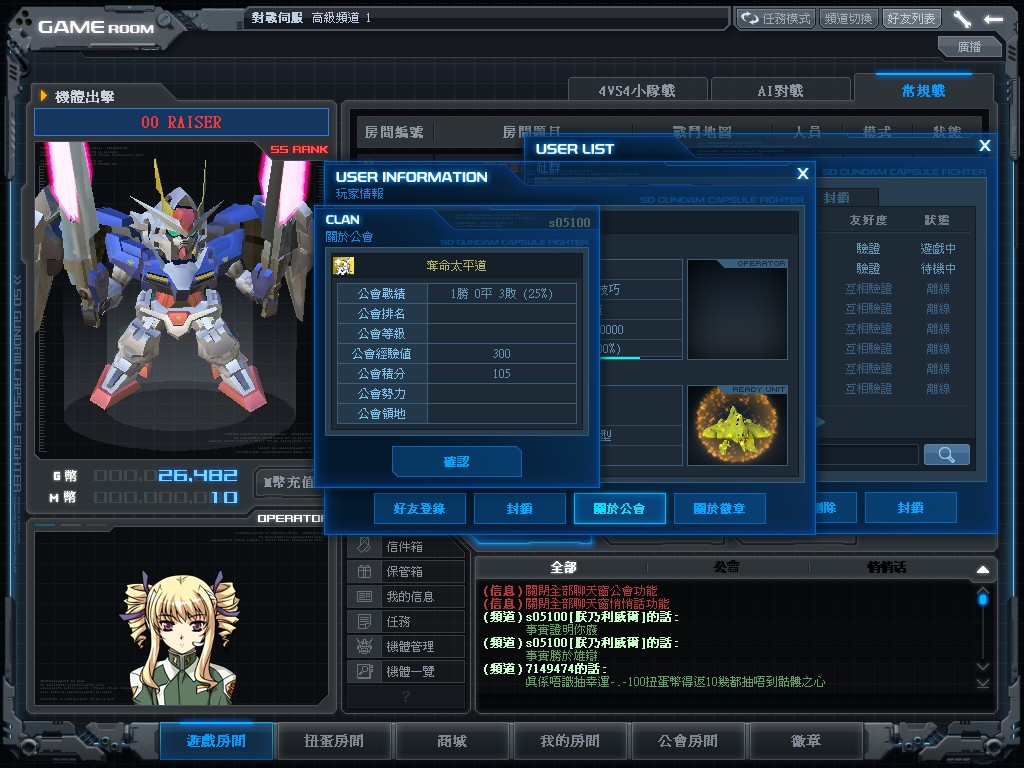Image resolution: width=1024 pixels, height=768 pixels.
Task: Open 信件箱 mailbox menu item
Action: tap(406, 546)
